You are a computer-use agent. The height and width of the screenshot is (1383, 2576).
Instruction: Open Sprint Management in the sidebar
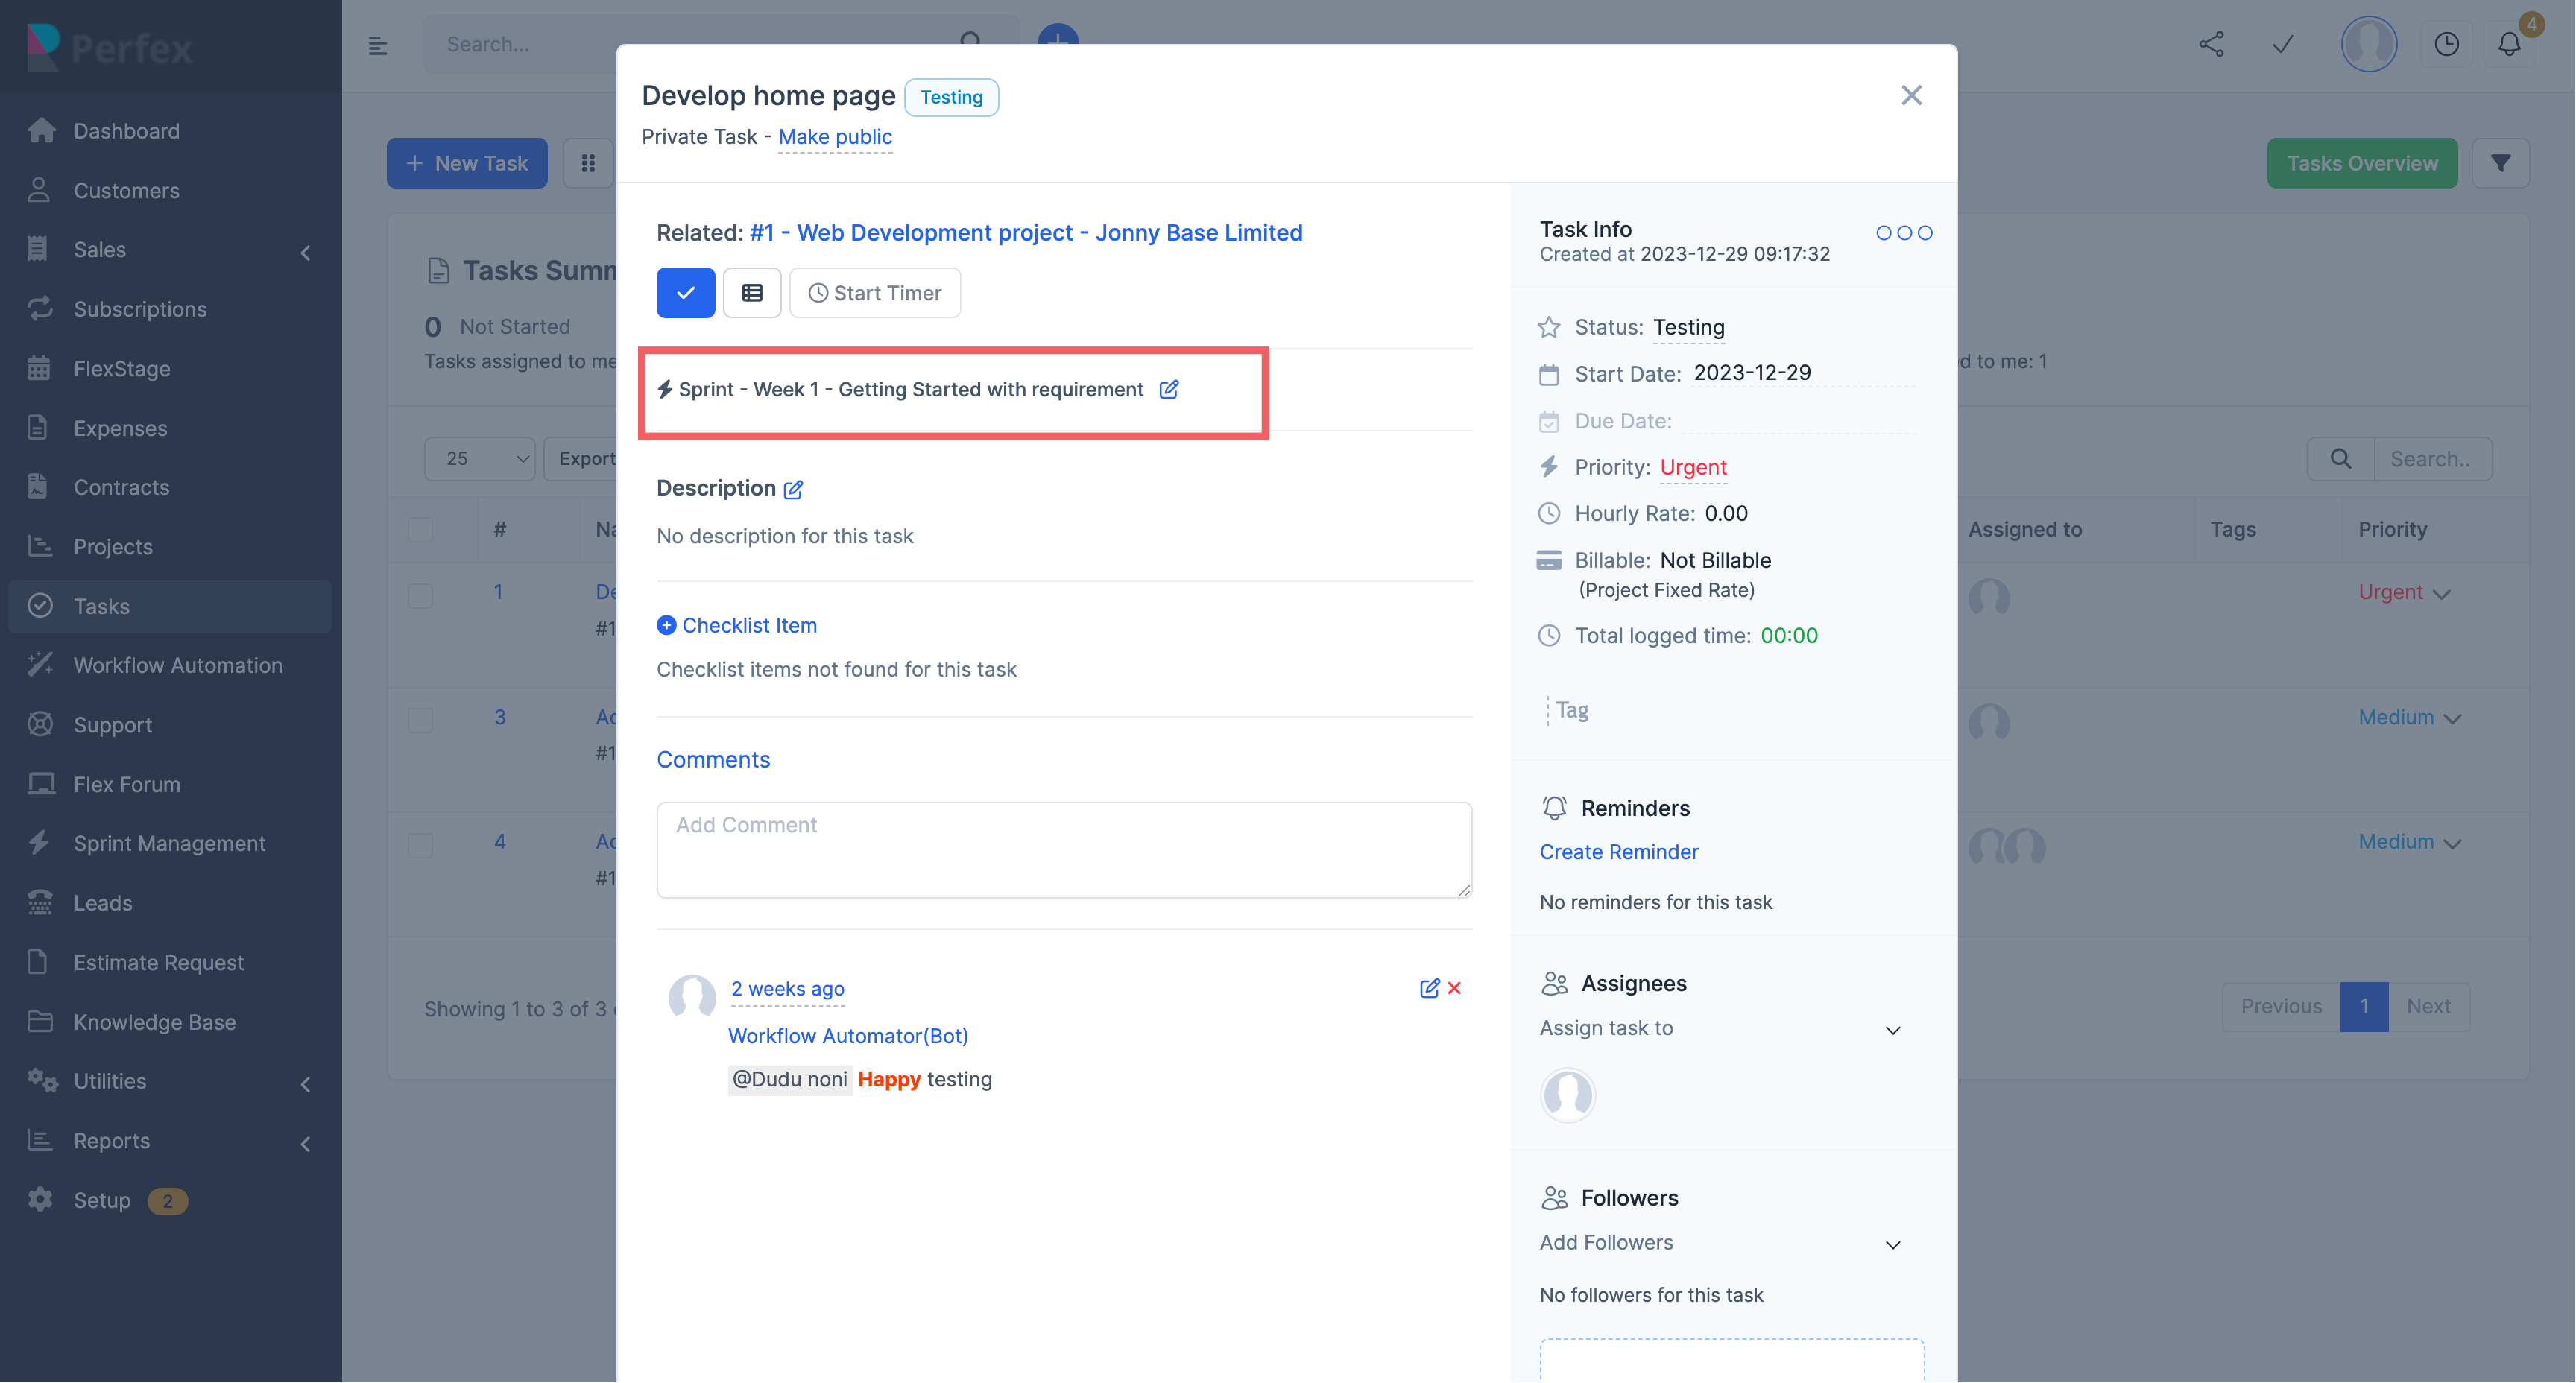coord(169,843)
